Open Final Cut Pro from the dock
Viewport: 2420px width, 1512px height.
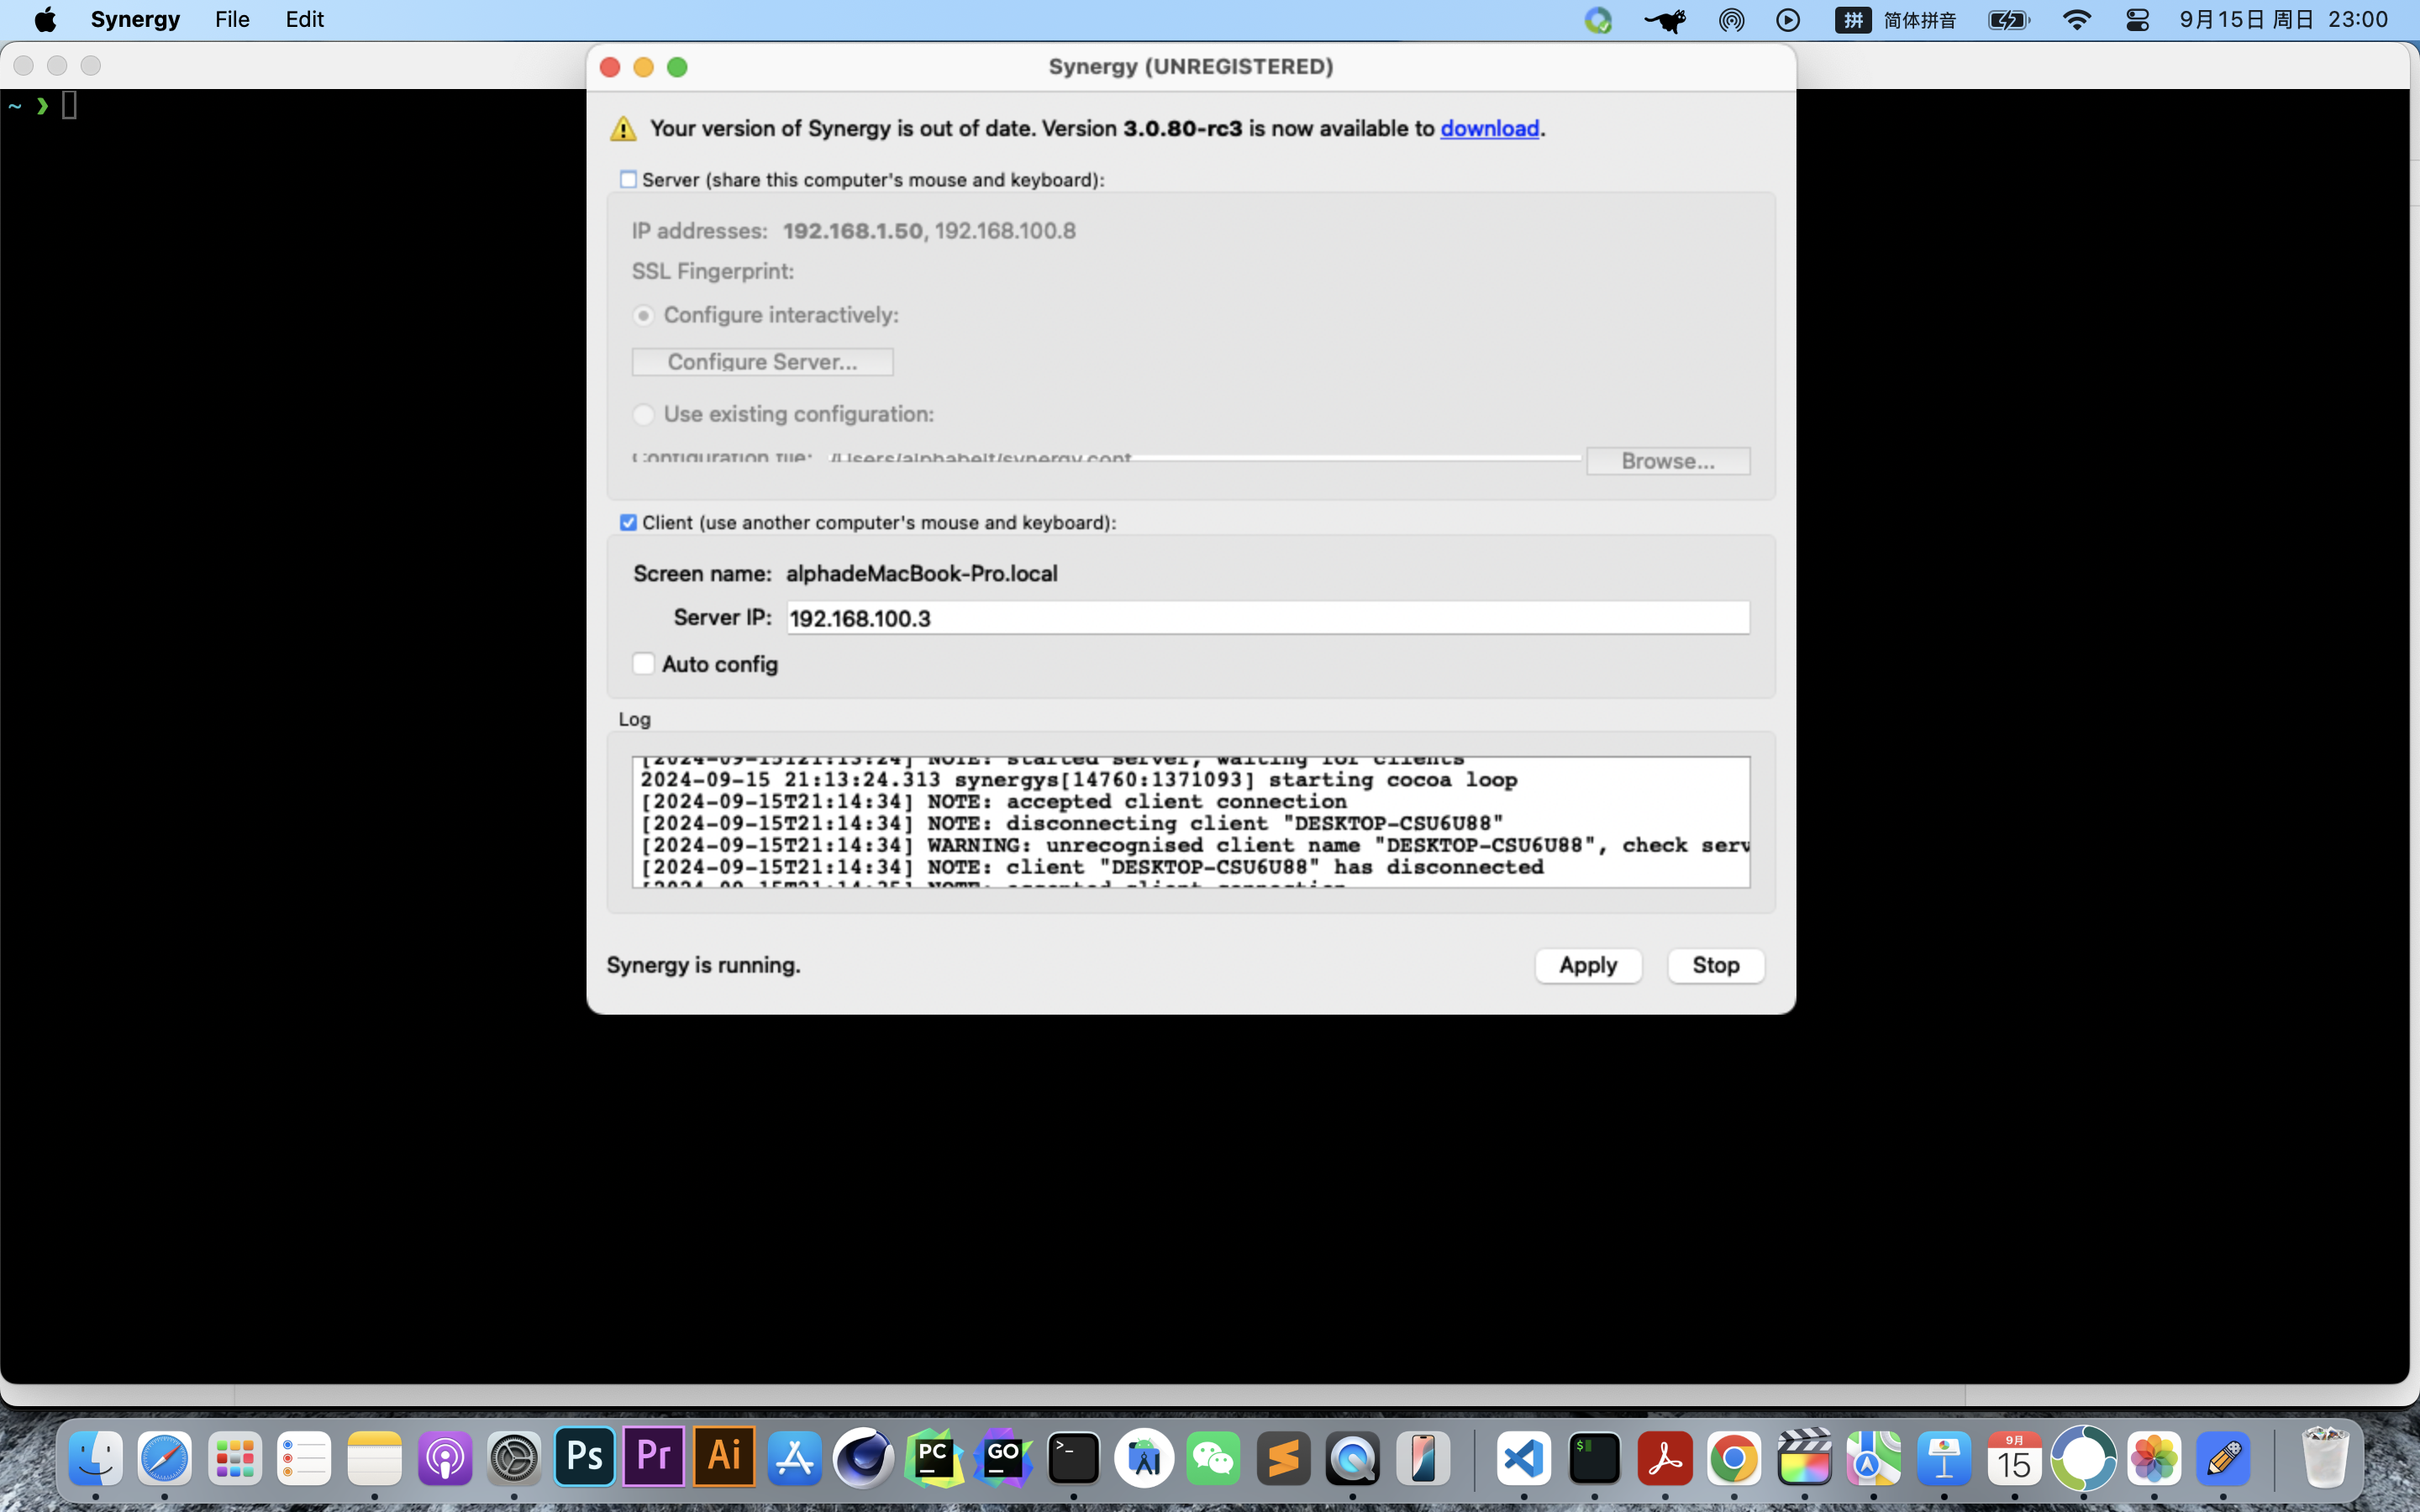click(1804, 1458)
